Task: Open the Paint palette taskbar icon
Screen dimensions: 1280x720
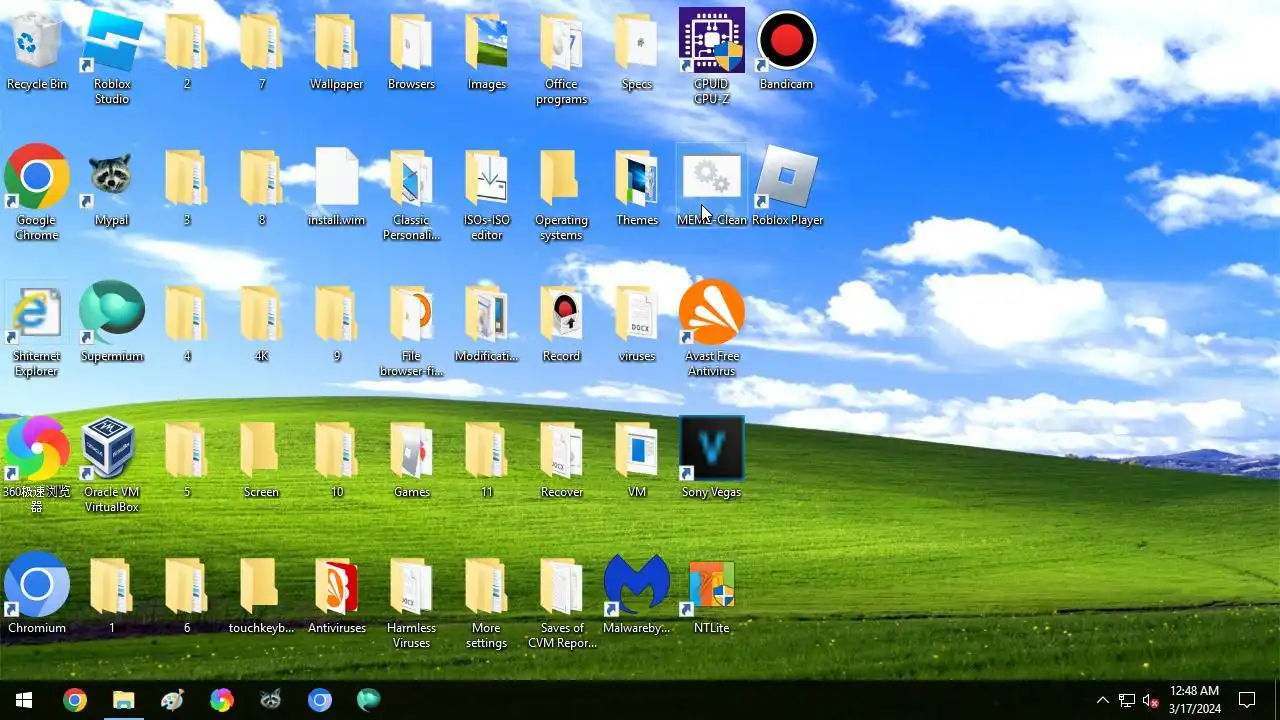Action: click(x=172, y=700)
